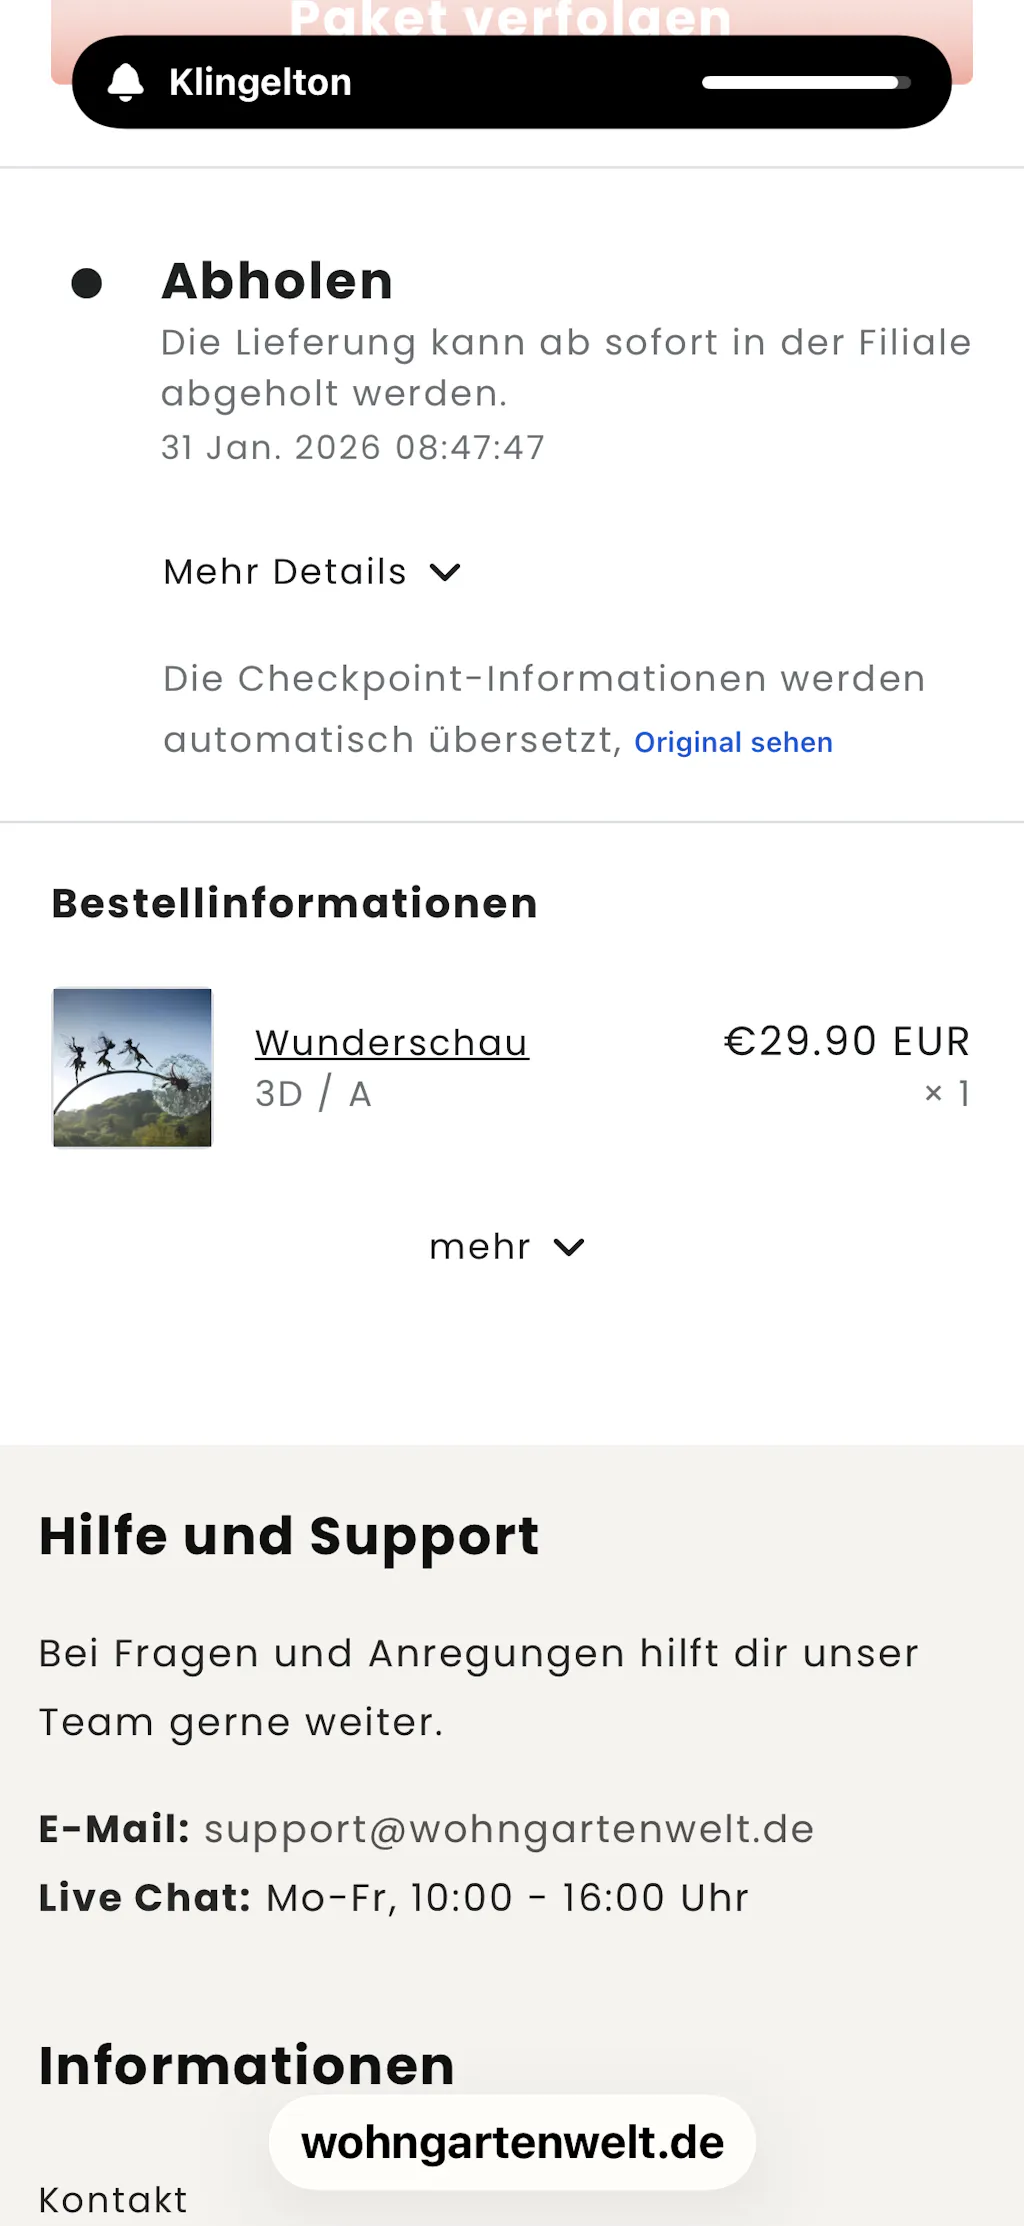Tap the Live Chat hours line
This screenshot has height=2226, width=1024.
[x=393, y=1897]
